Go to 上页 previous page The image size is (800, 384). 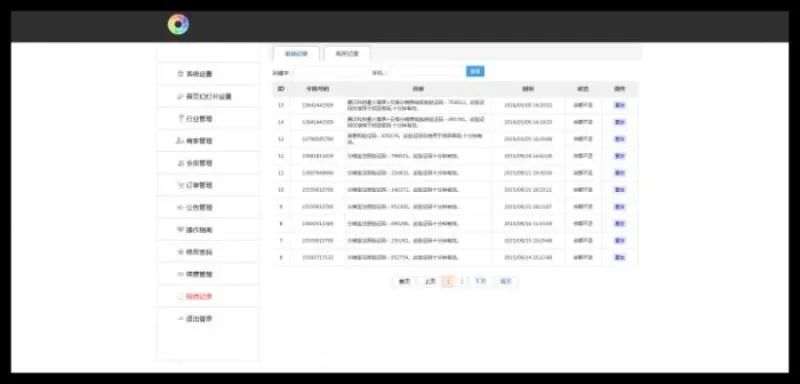430,281
